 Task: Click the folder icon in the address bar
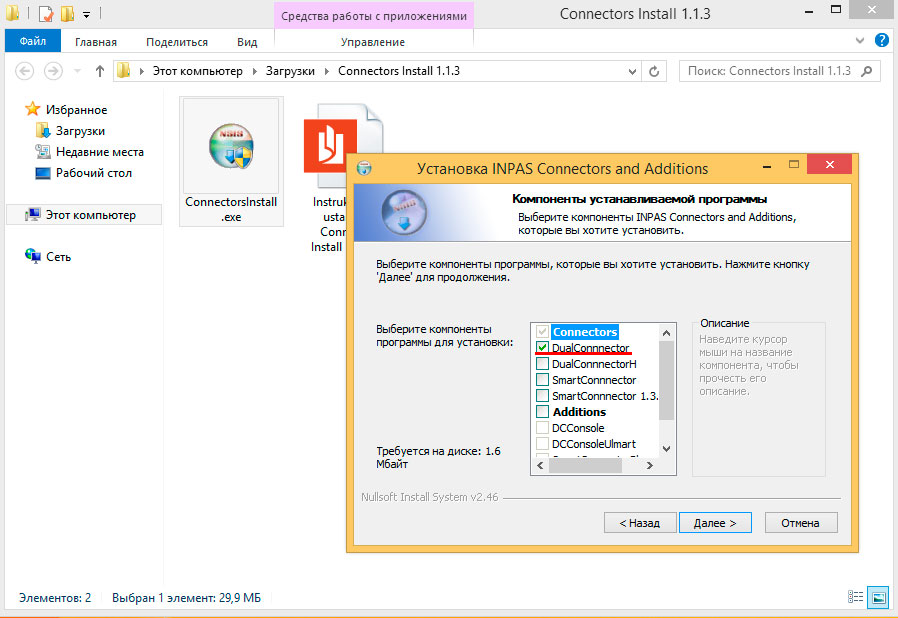point(124,71)
